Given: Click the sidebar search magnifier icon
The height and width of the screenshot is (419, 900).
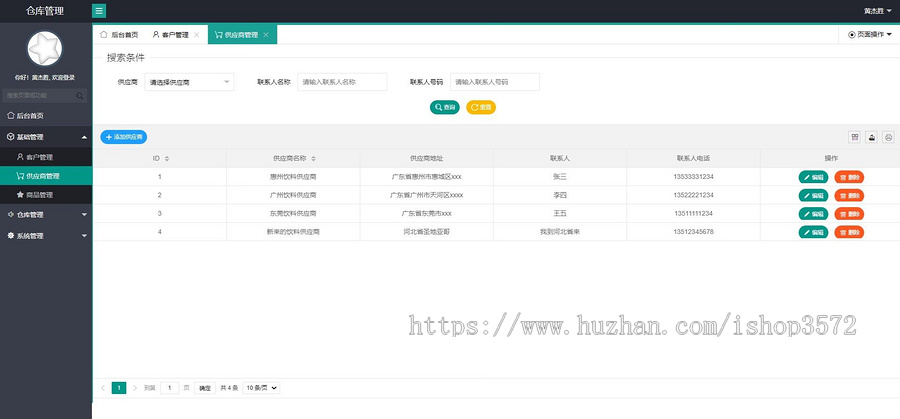Looking at the screenshot, I should click(x=80, y=96).
